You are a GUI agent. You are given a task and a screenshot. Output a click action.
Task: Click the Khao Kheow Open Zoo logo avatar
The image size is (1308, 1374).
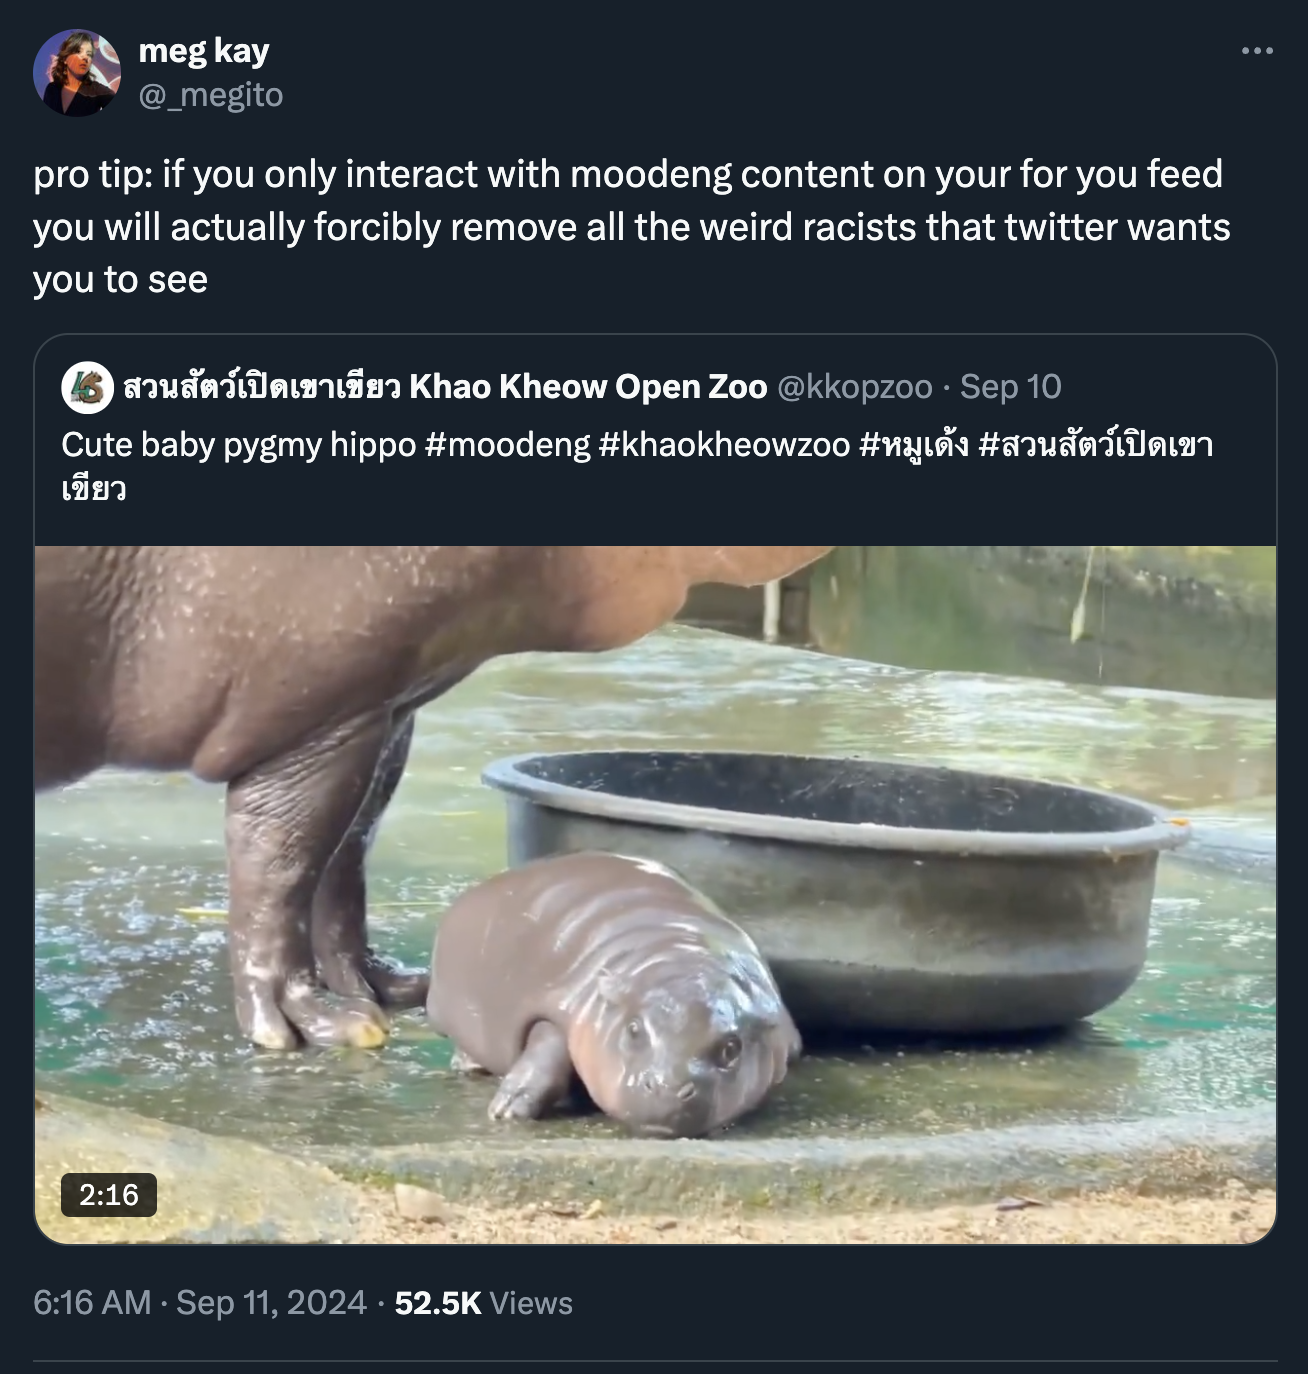coord(85,389)
